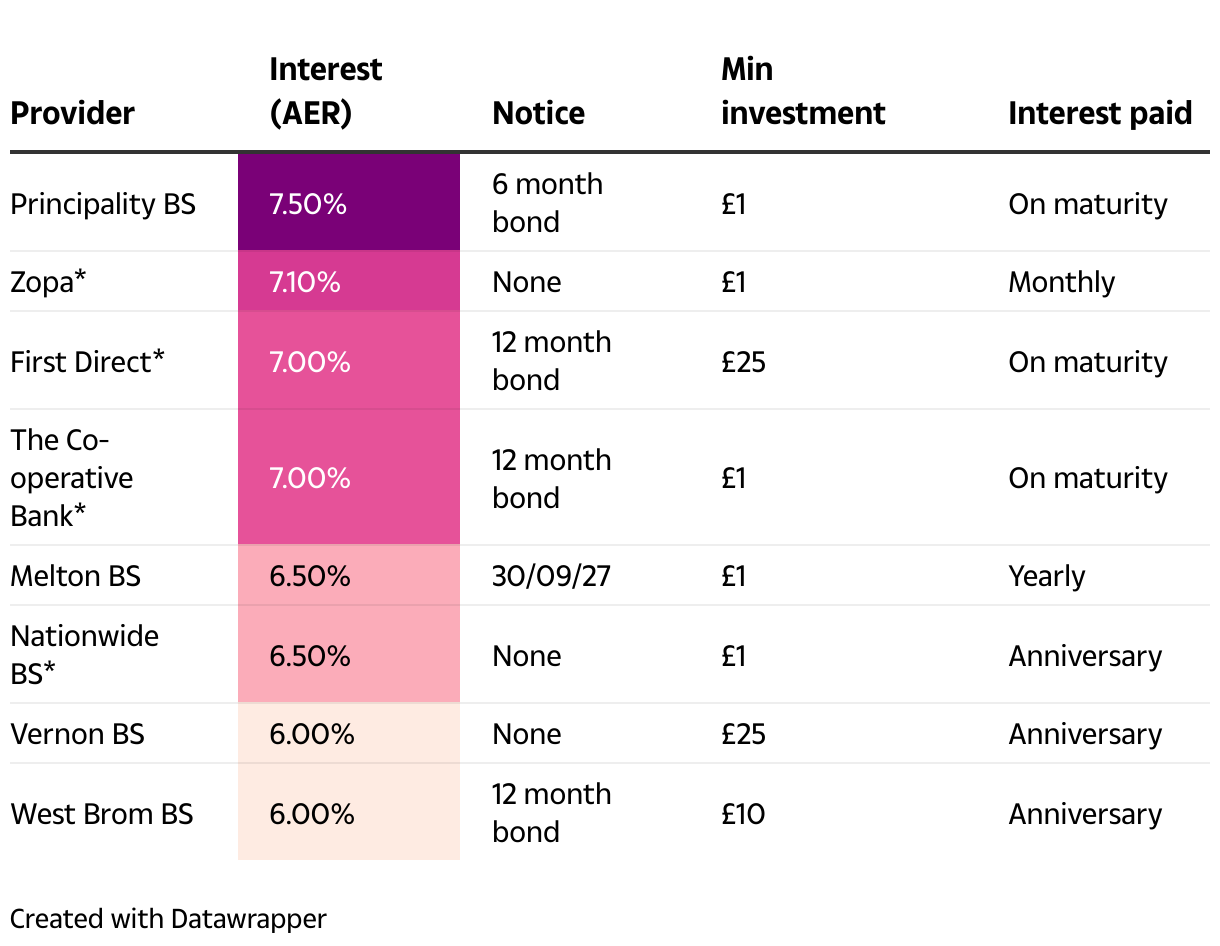1220x946 pixels.
Task: Click the Provider column header
Action: (x=72, y=113)
